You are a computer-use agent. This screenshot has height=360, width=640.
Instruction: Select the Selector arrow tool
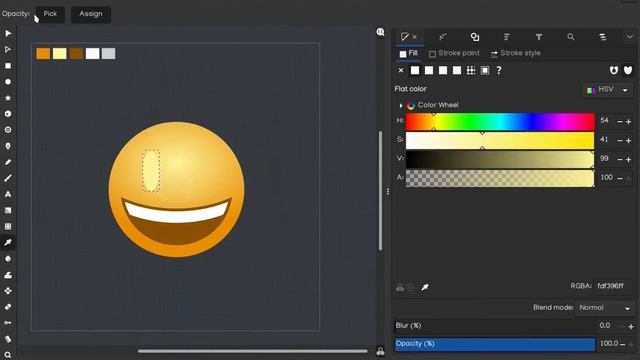(x=8, y=33)
